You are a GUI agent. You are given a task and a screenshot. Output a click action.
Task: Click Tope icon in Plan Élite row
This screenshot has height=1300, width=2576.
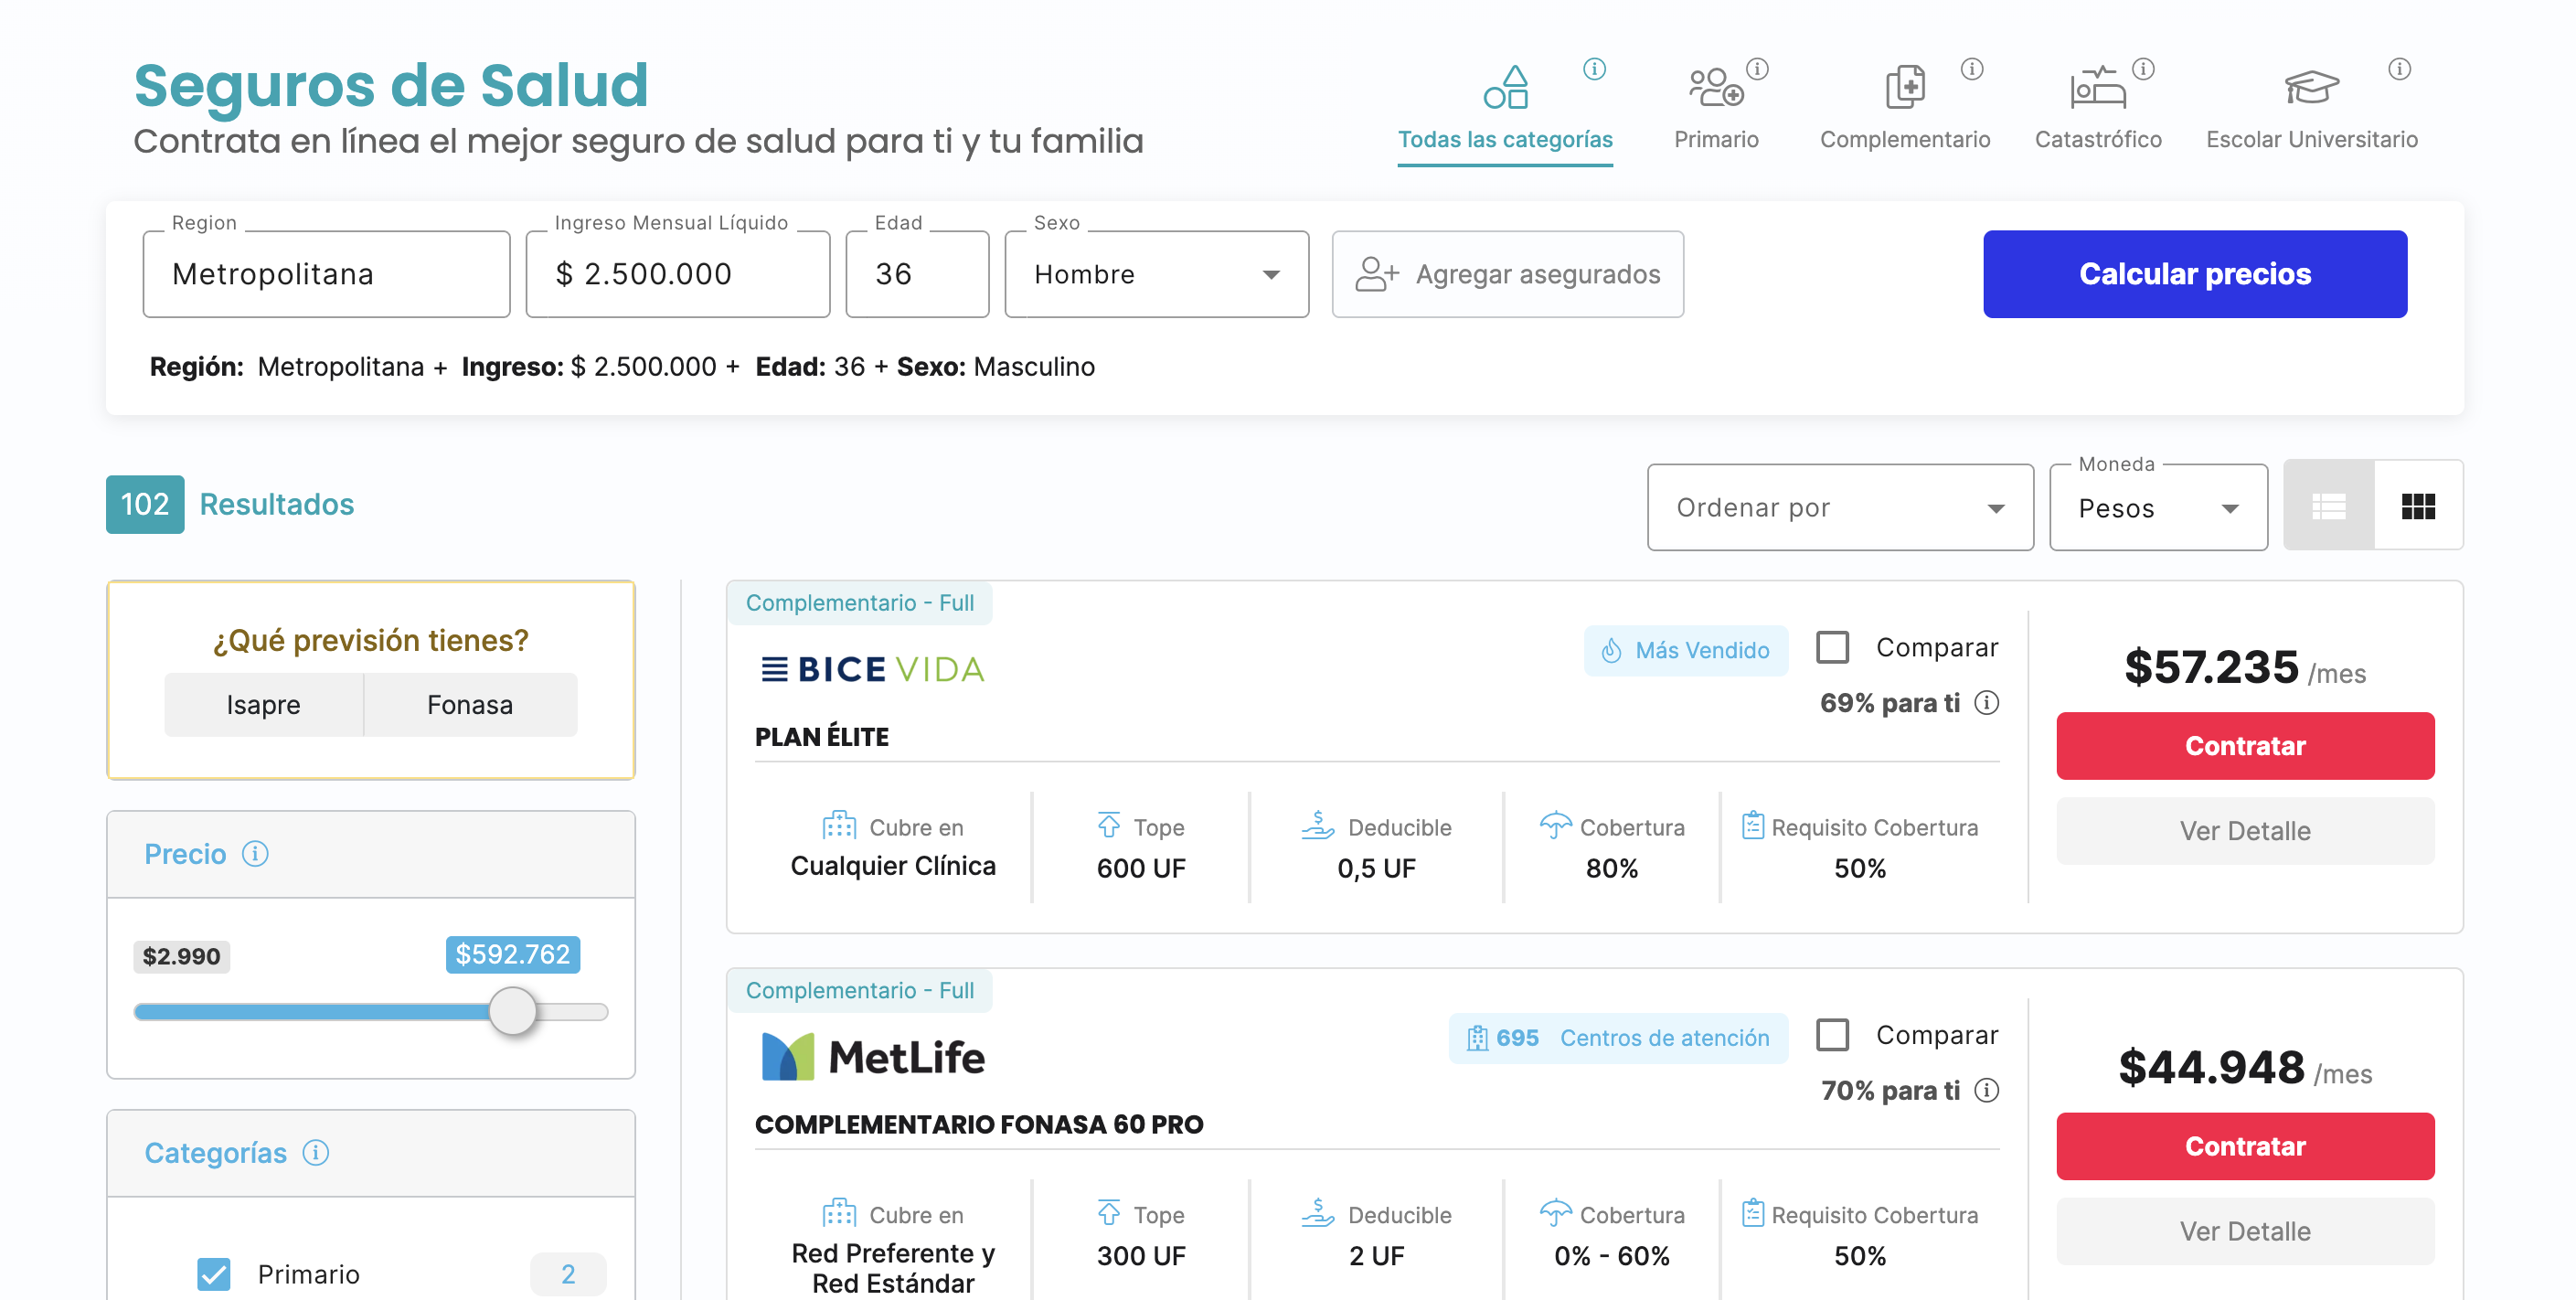[1109, 825]
